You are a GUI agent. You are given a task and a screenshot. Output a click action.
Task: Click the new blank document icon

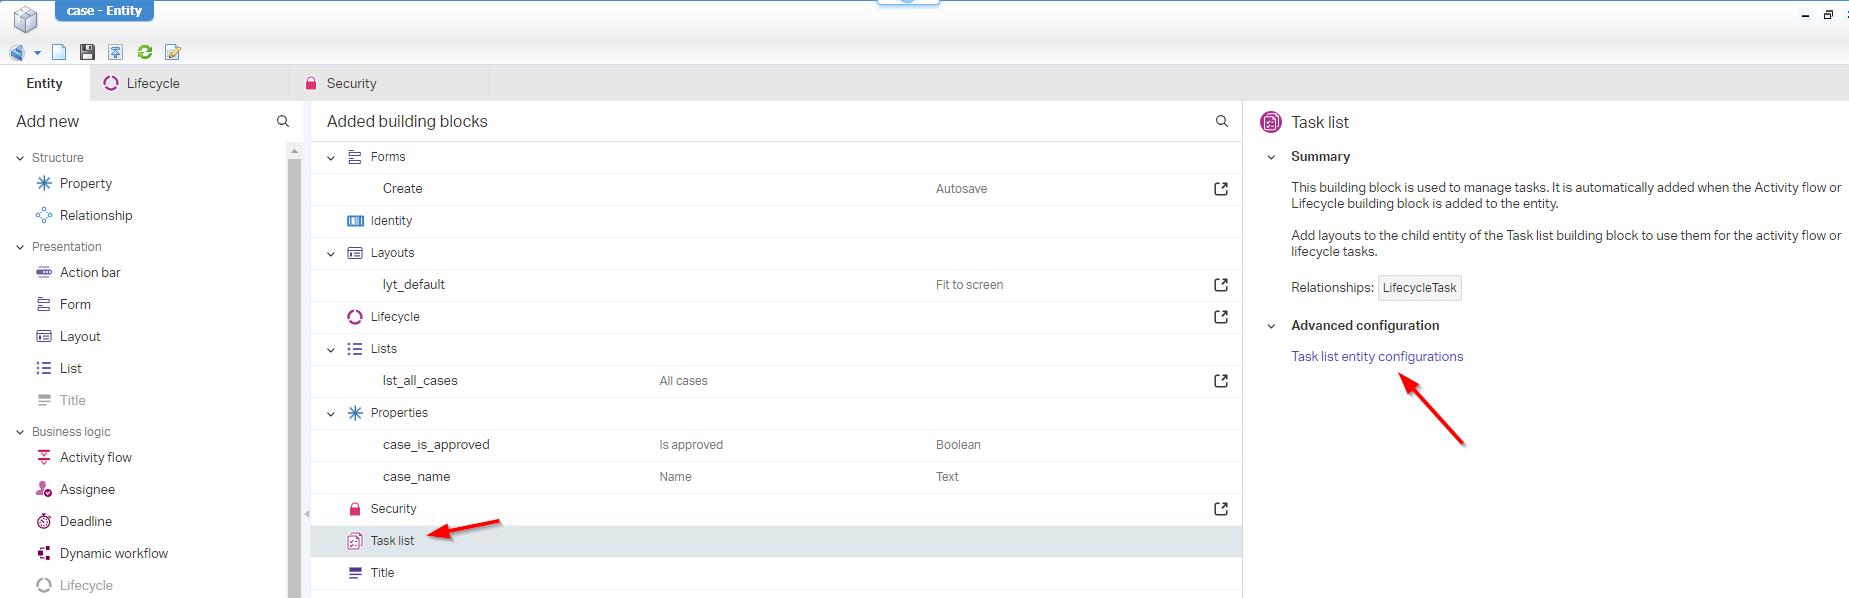(59, 52)
